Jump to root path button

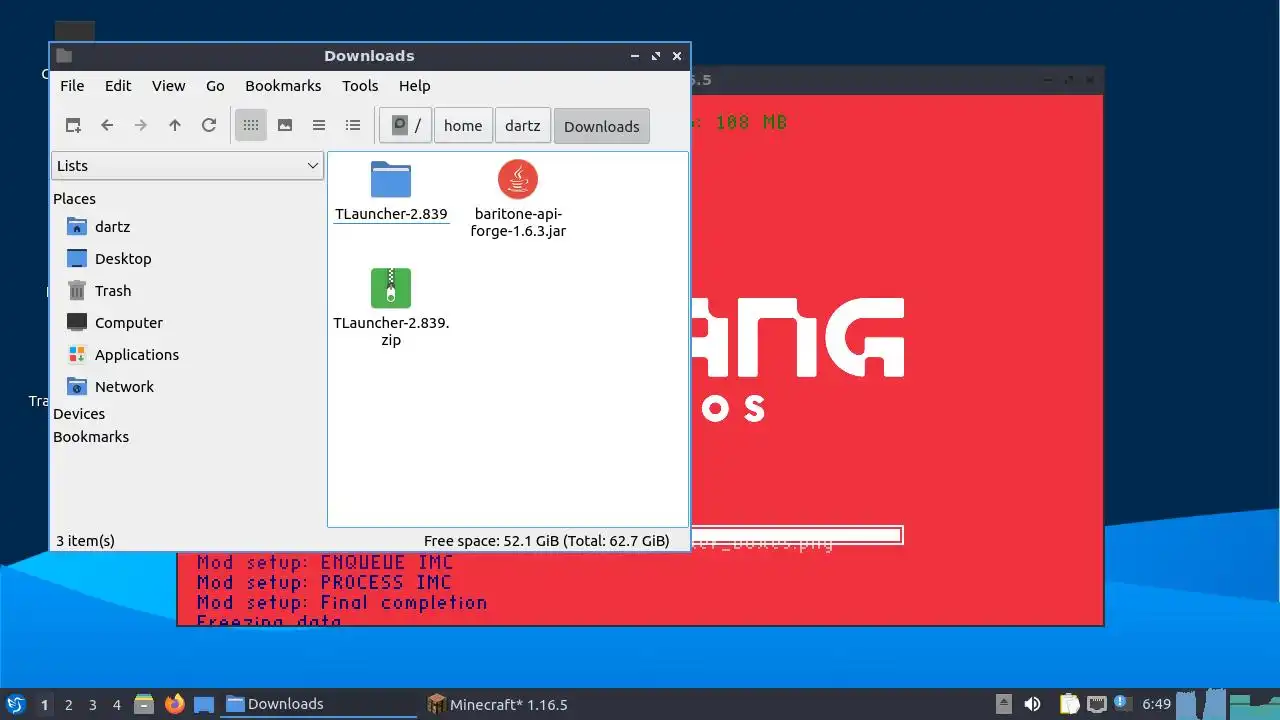tap(406, 126)
